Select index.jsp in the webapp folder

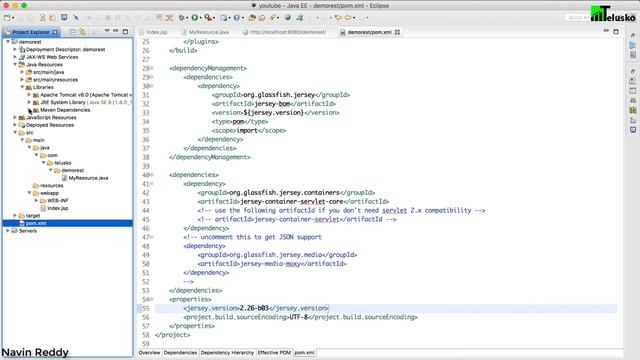[58, 208]
